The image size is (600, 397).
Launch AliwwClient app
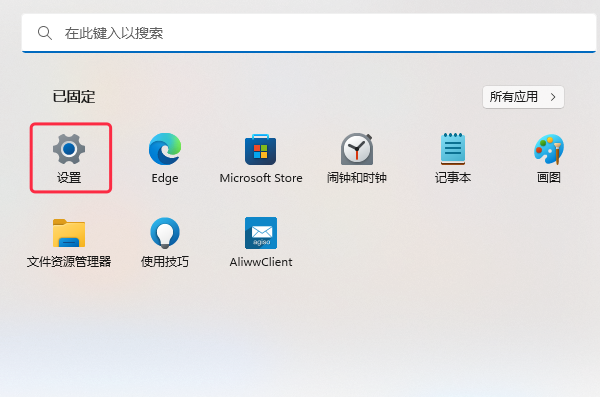pos(261,242)
